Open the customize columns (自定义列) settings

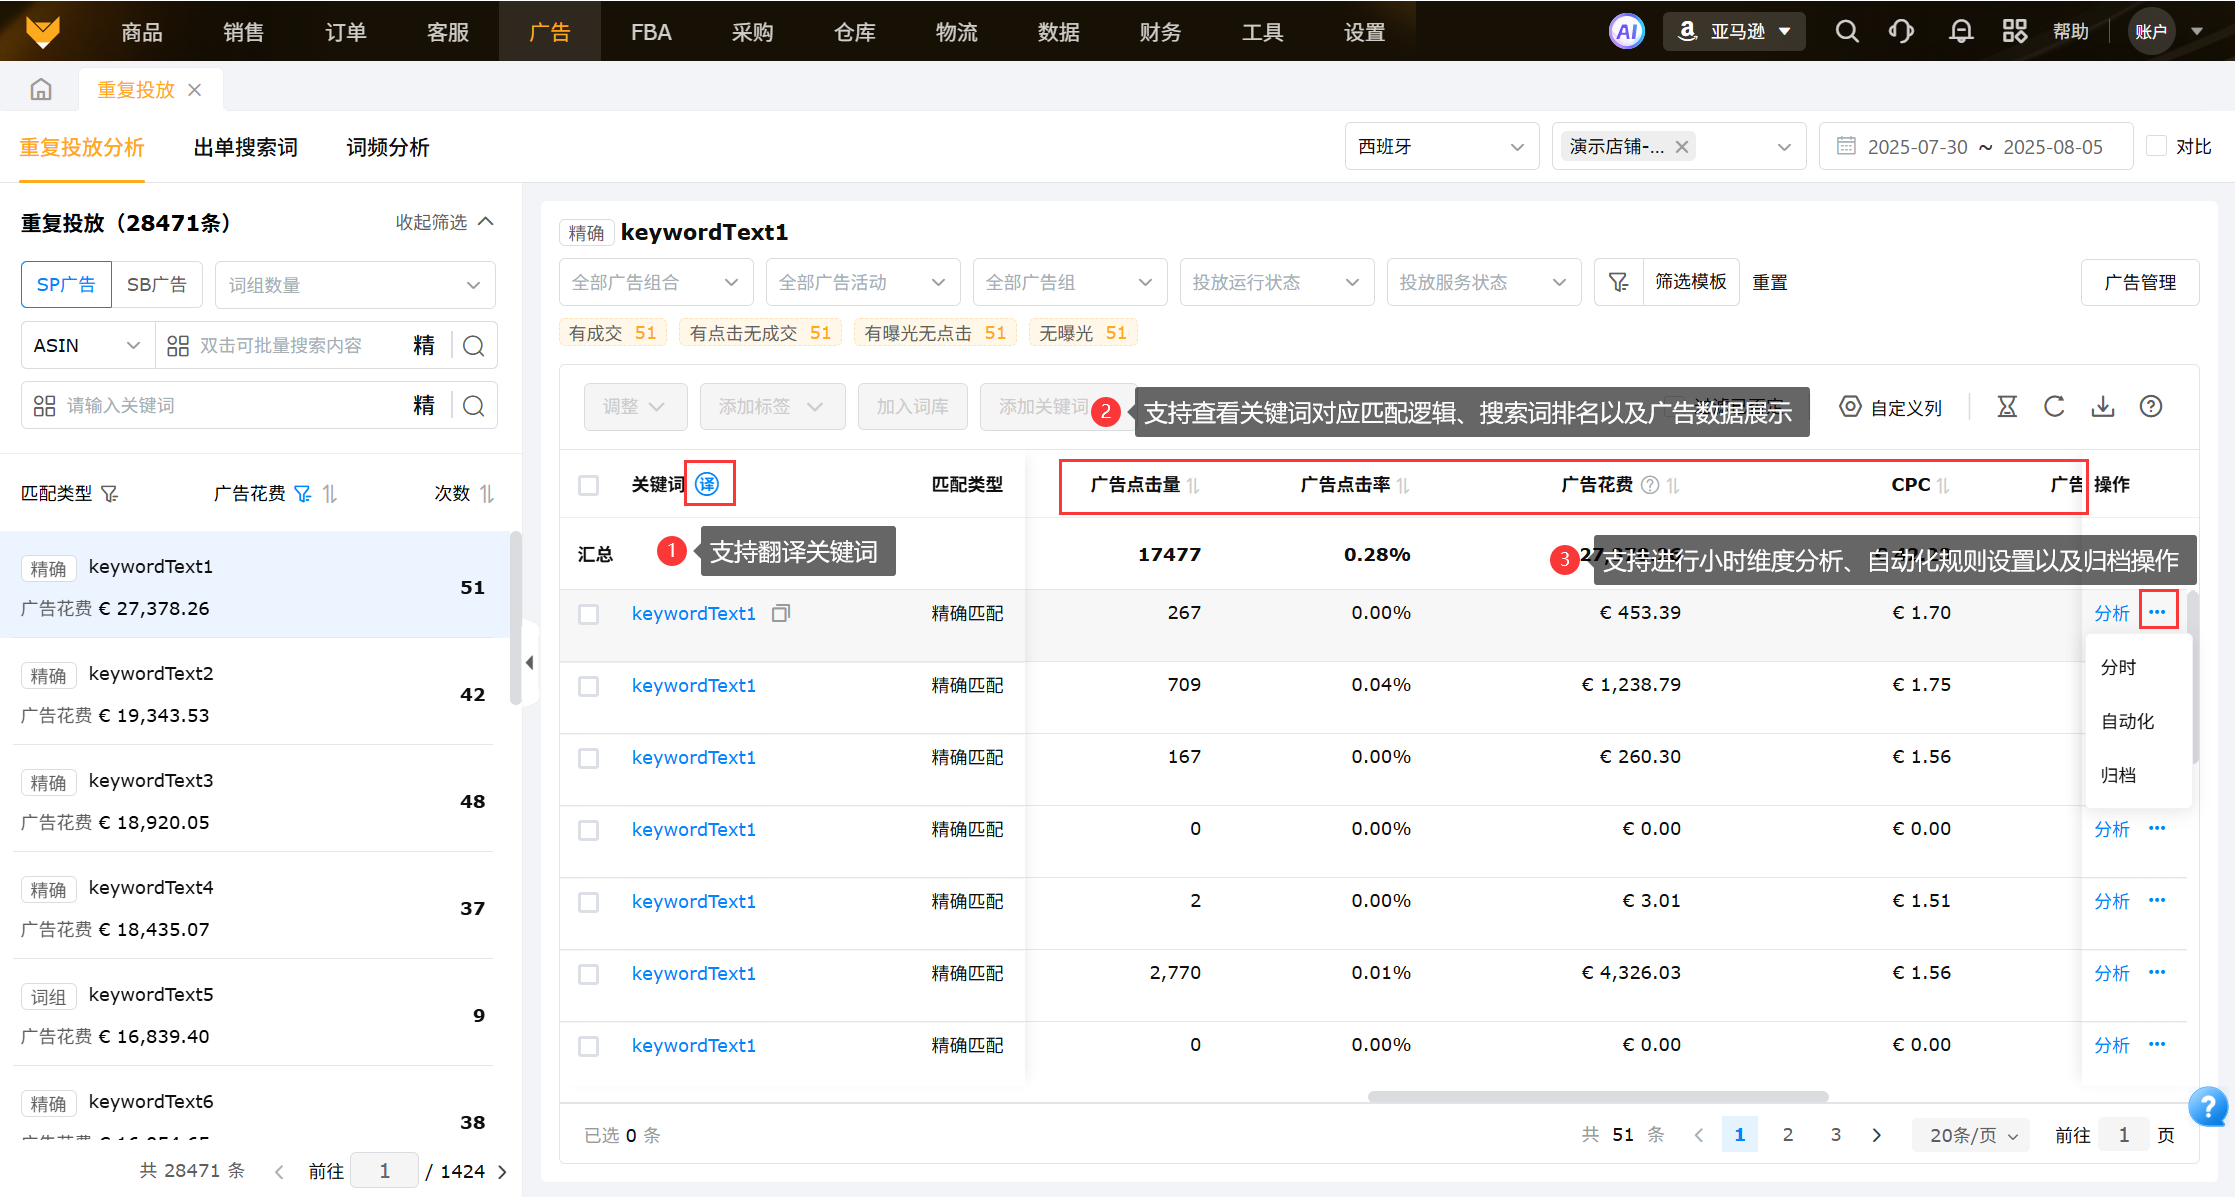(x=1891, y=407)
